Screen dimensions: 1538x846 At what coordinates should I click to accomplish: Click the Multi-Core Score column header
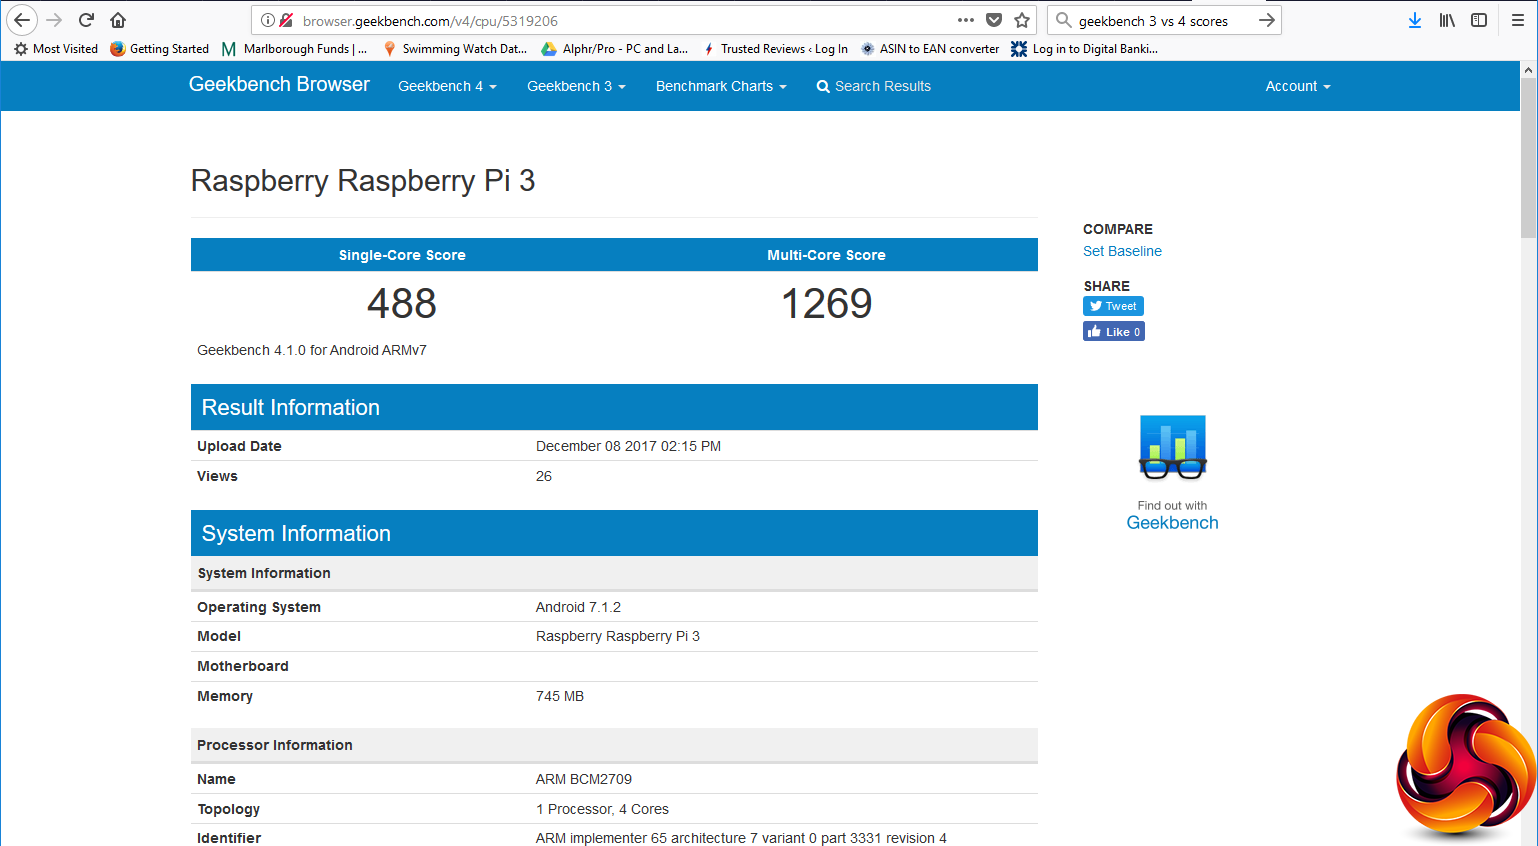(x=826, y=255)
